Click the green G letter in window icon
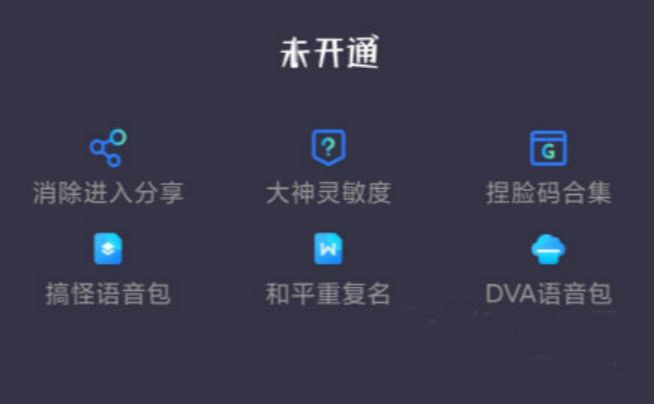 click(548, 152)
